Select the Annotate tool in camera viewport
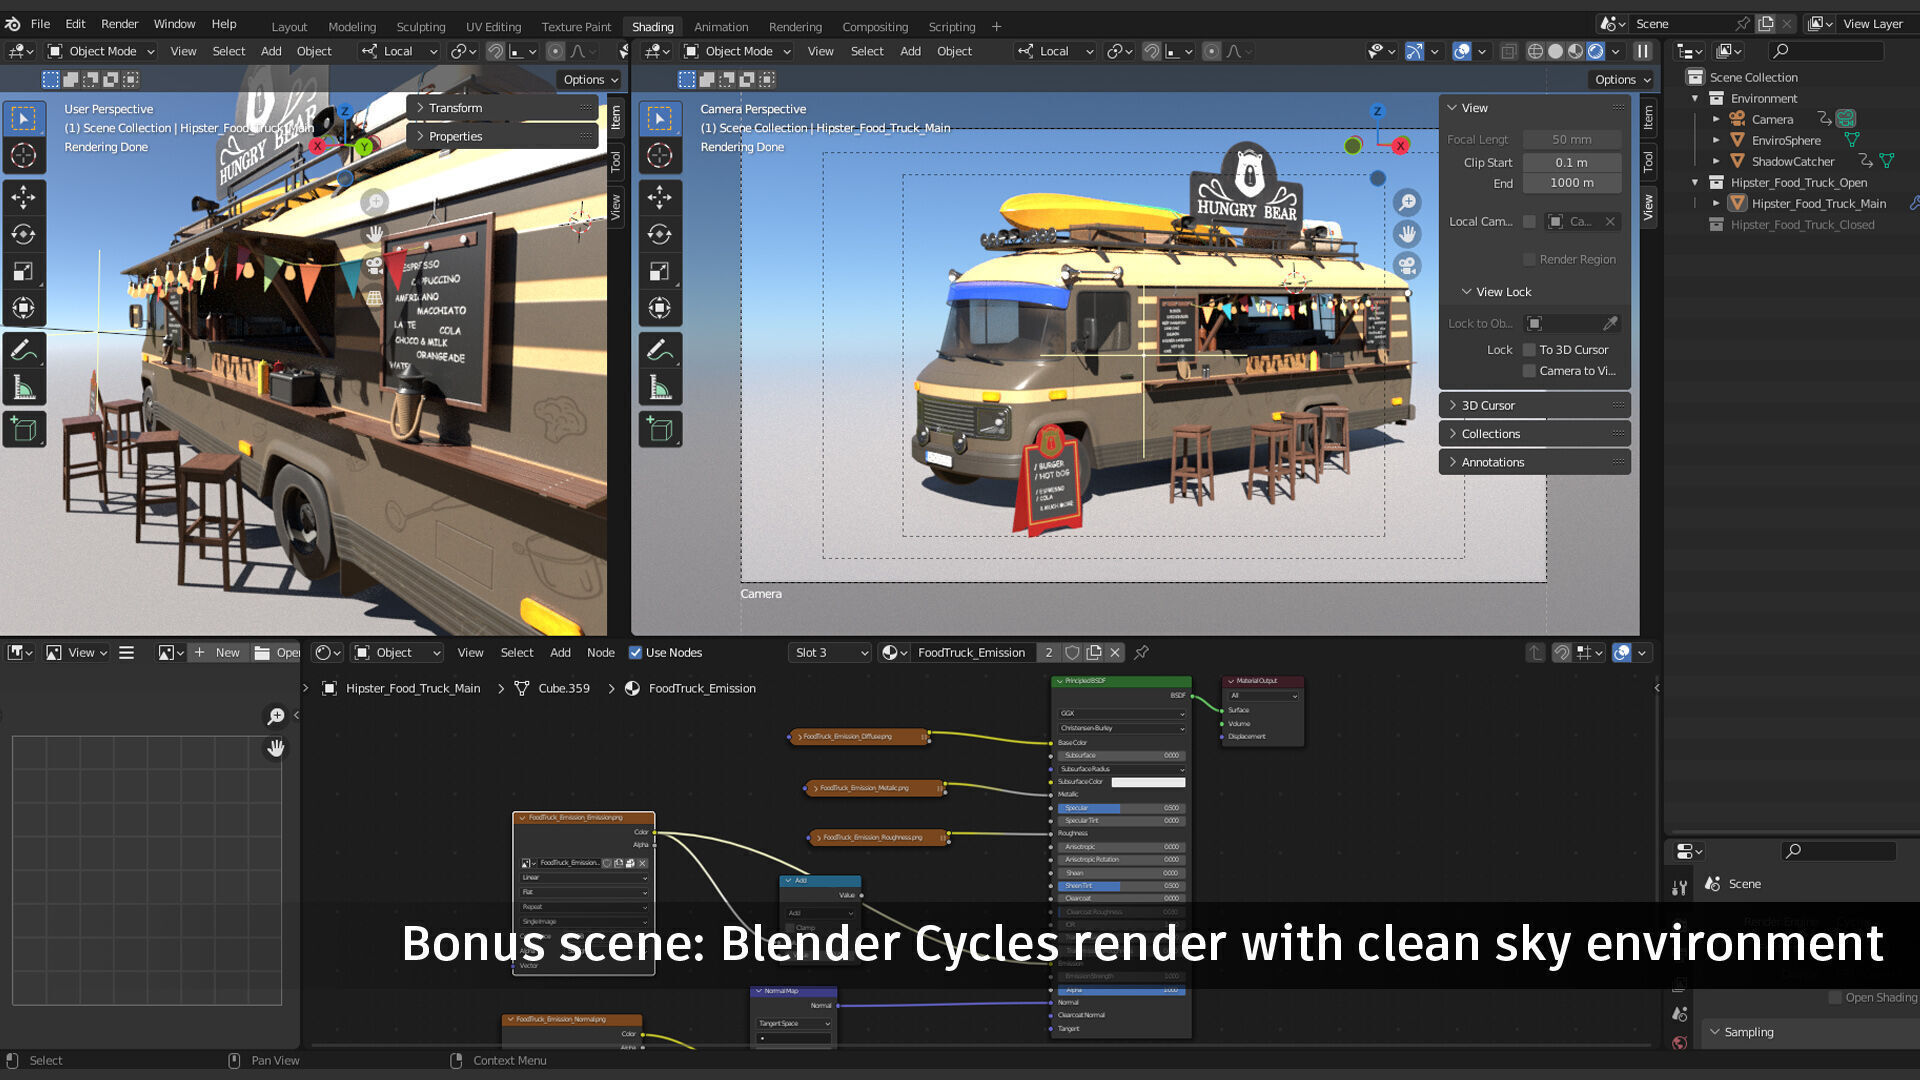This screenshot has height=1080, width=1920. (x=659, y=350)
